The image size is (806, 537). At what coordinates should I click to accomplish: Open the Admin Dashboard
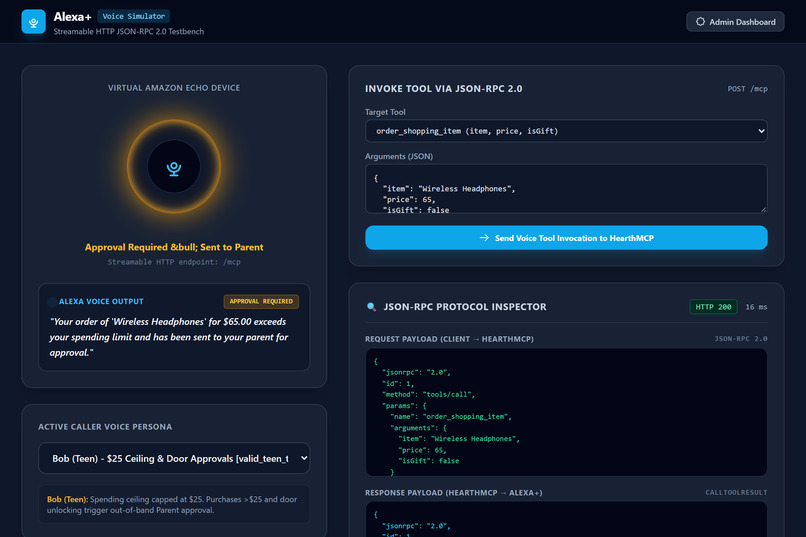735,22
